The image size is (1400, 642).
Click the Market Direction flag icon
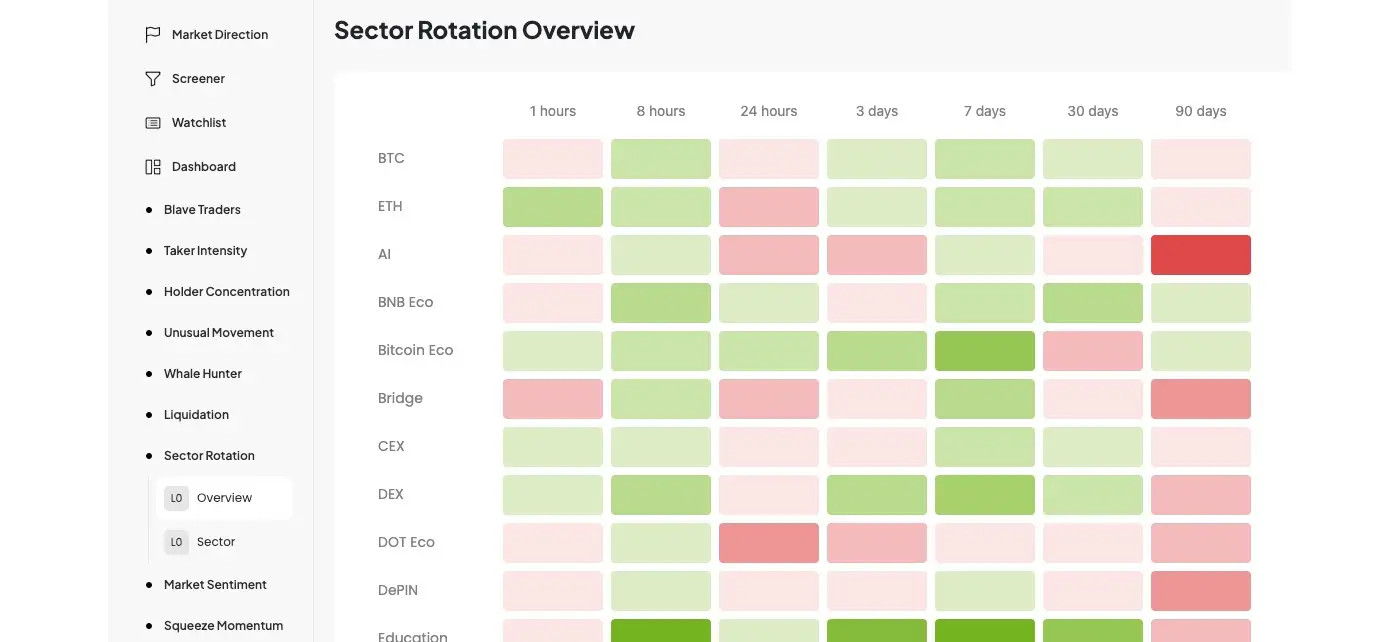[x=153, y=35]
